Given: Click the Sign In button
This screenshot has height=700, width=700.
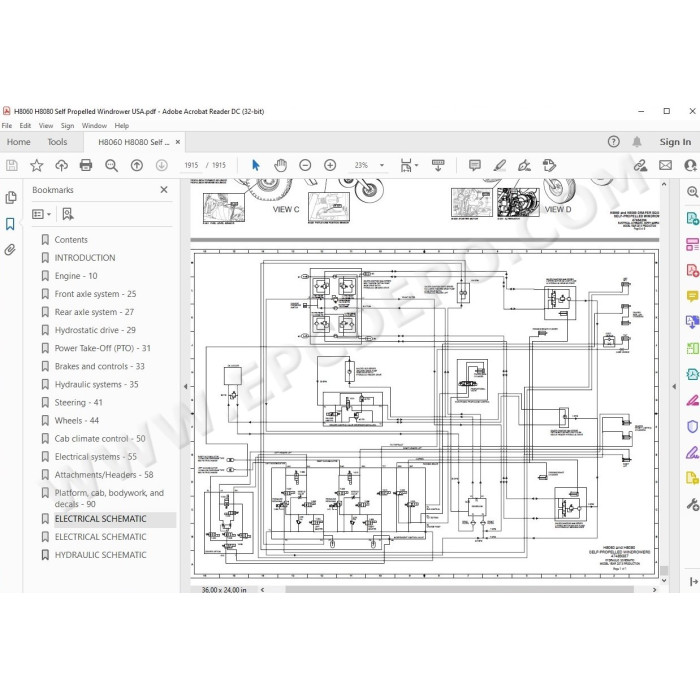Looking at the screenshot, I should click(675, 142).
